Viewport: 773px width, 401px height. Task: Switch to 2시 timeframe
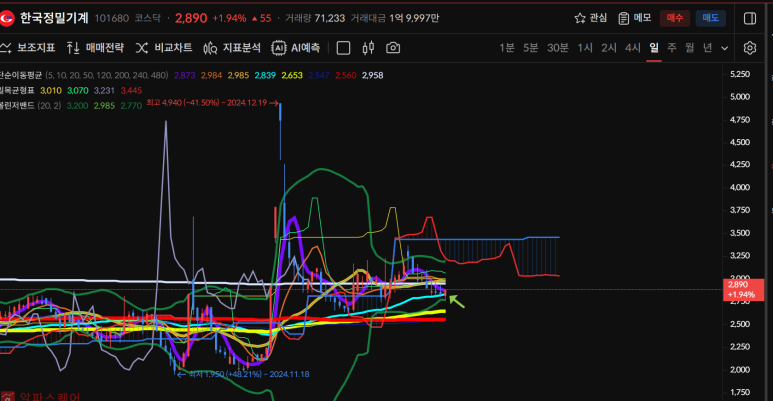tap(609, 48)
